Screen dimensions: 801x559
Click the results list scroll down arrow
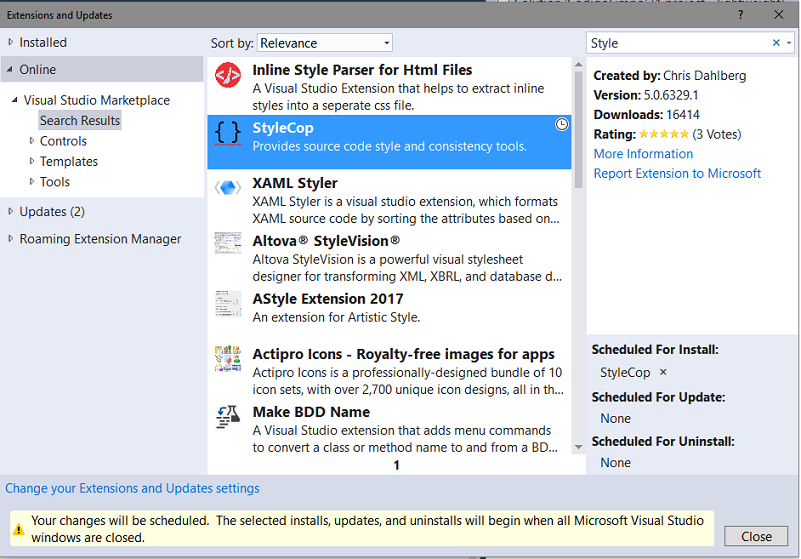pos(578,447)
